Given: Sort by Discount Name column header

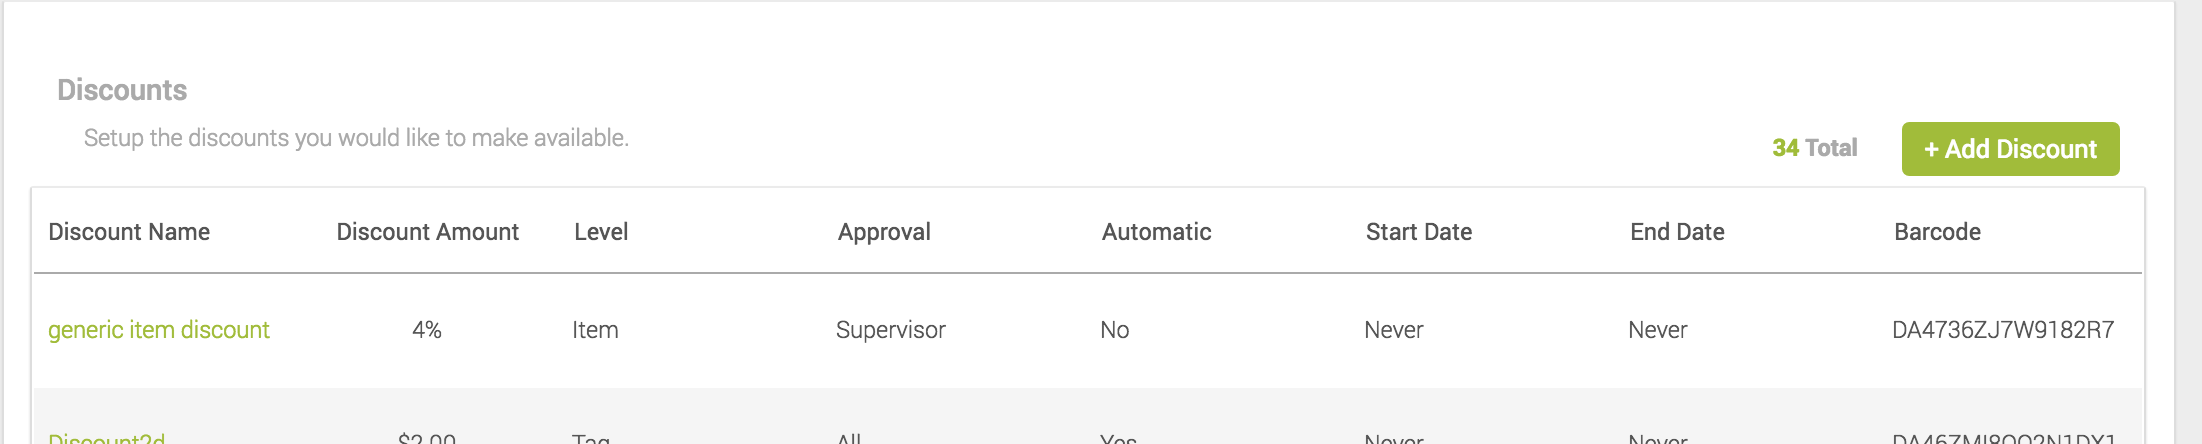Looking at the screenshot, I should [x=129, y=232].
